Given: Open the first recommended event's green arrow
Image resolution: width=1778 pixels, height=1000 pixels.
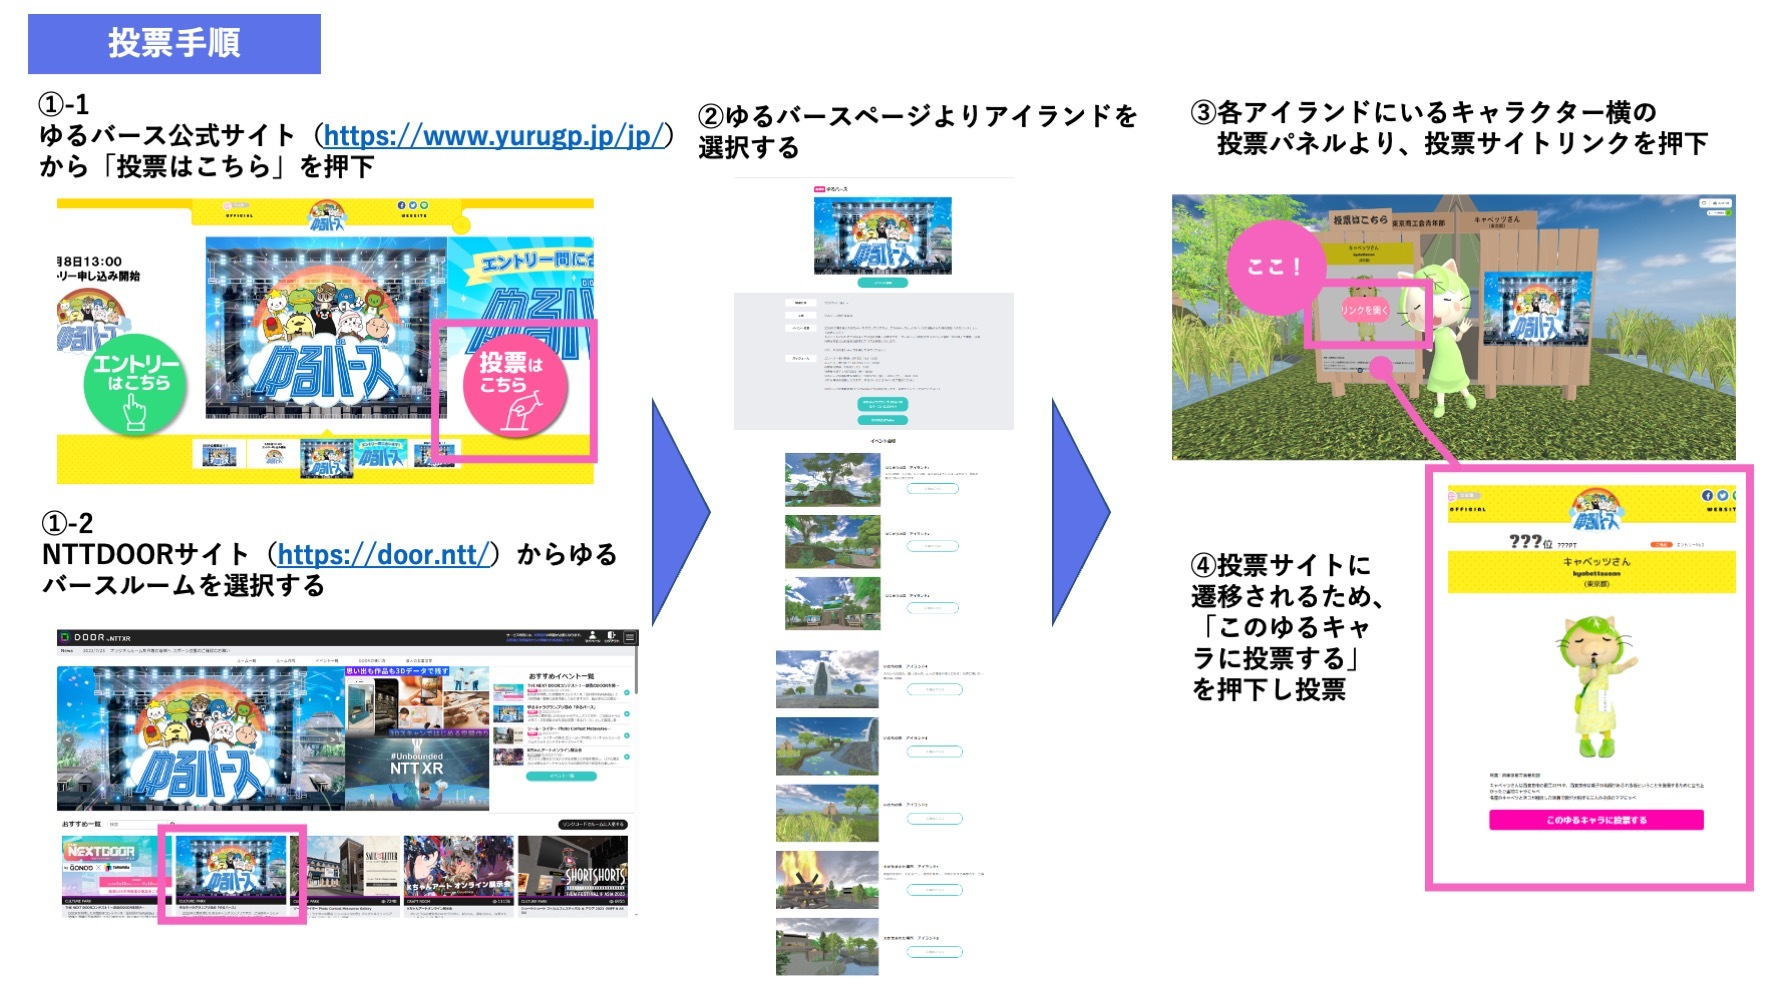Looking at the screenshot, I should (627, 692).
